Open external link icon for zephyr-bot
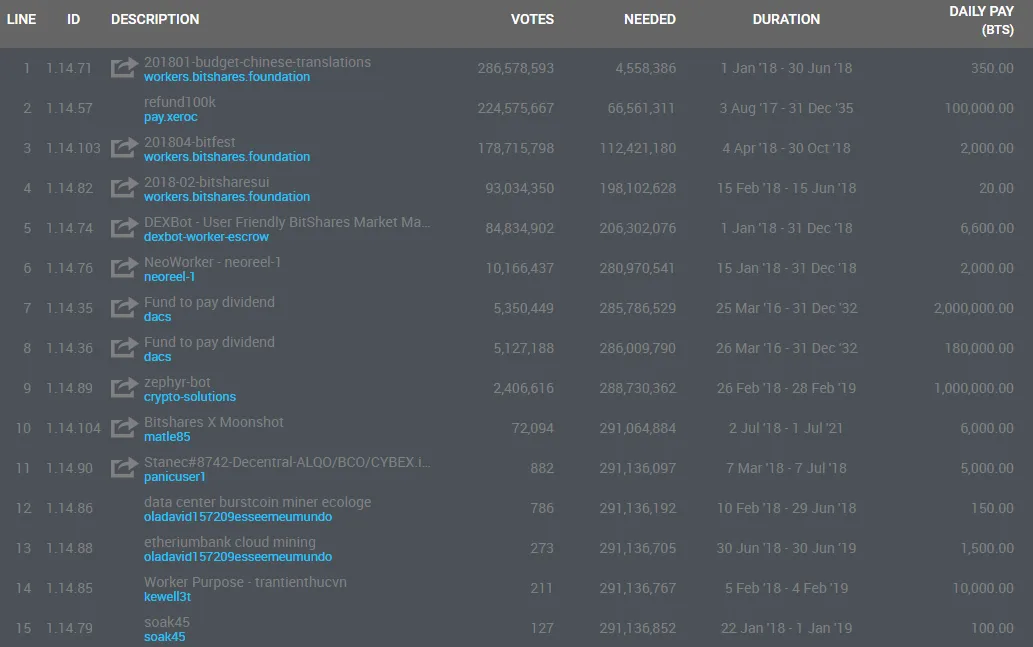Image resolution: width=1033 pixels, height=647 pixels. [125, 387]
